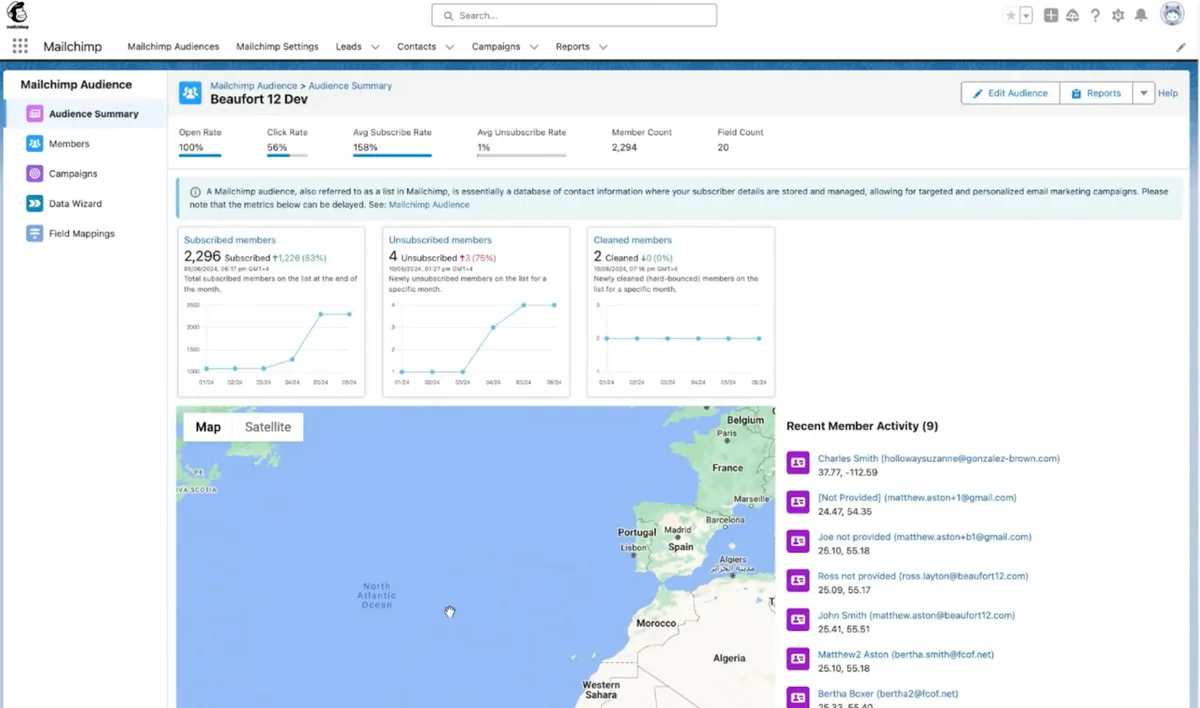The image size is (1200, 708).
Task: Open the dropdown arrow next to the Reports button
Action: 1144,93
